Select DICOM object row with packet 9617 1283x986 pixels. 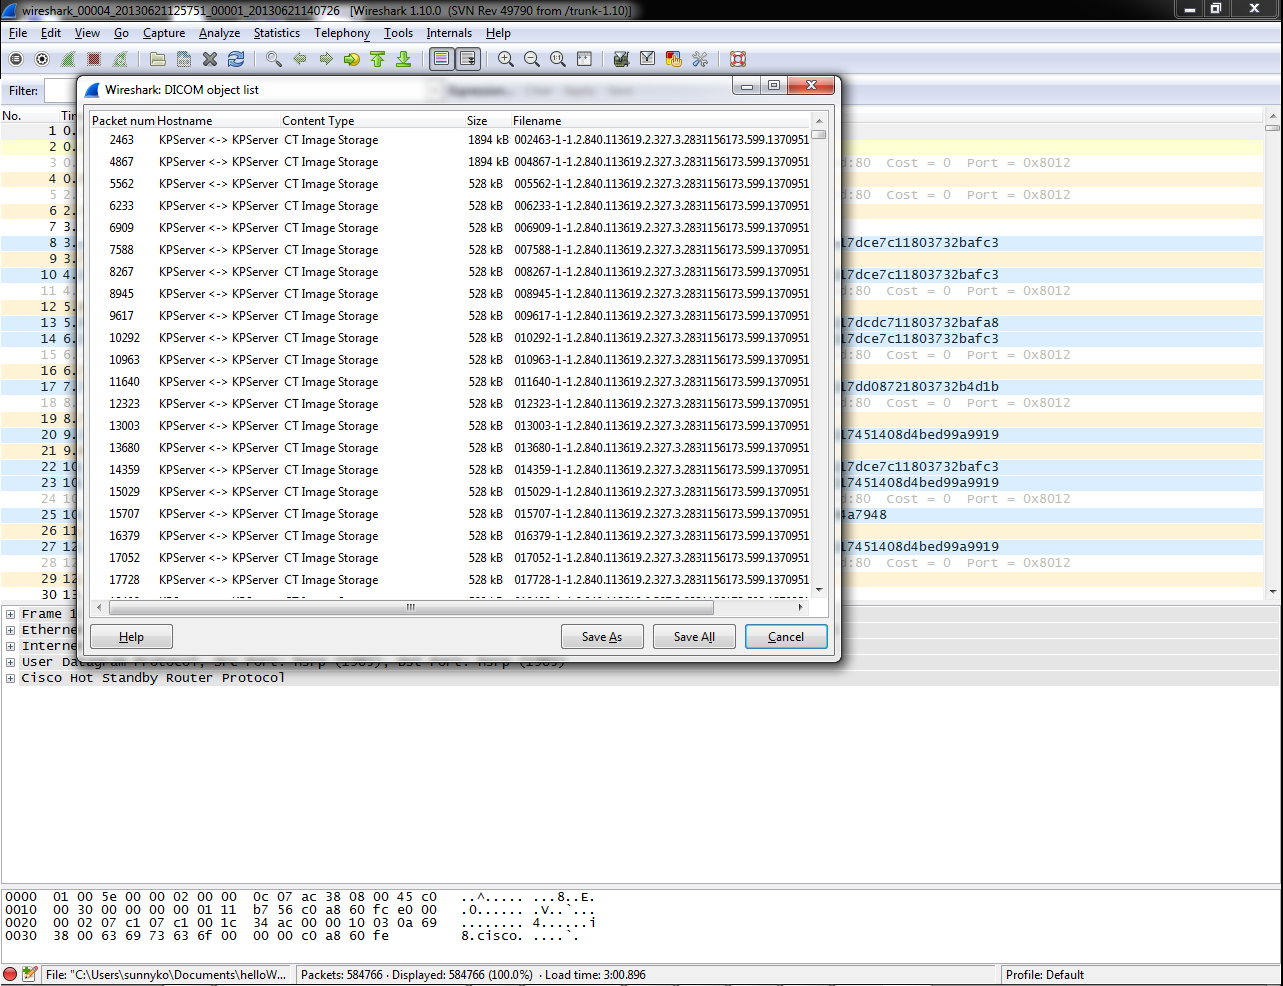click(x=450, y=316)
